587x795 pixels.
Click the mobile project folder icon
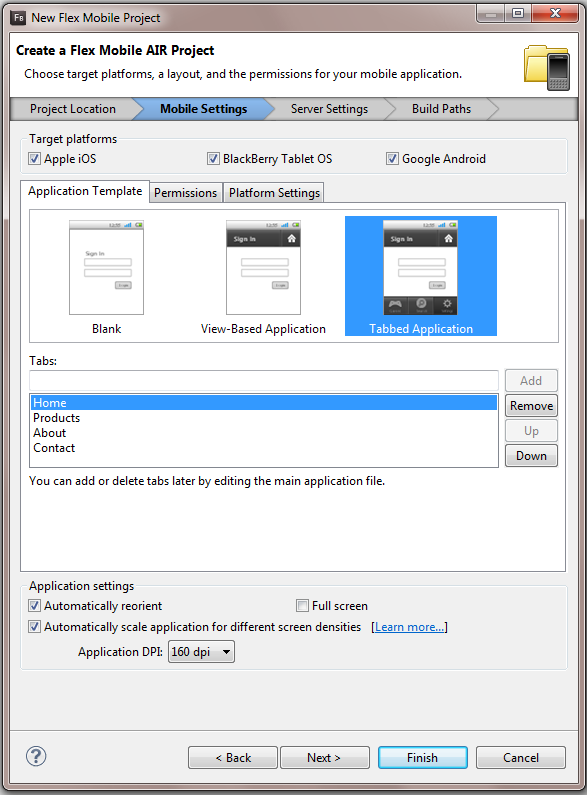pos(547,67)
